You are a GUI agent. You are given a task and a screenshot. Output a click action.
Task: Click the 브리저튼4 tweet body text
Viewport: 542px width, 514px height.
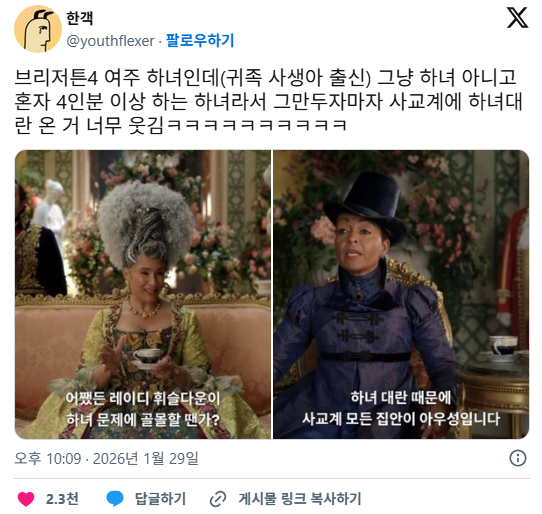coord(268,101)
